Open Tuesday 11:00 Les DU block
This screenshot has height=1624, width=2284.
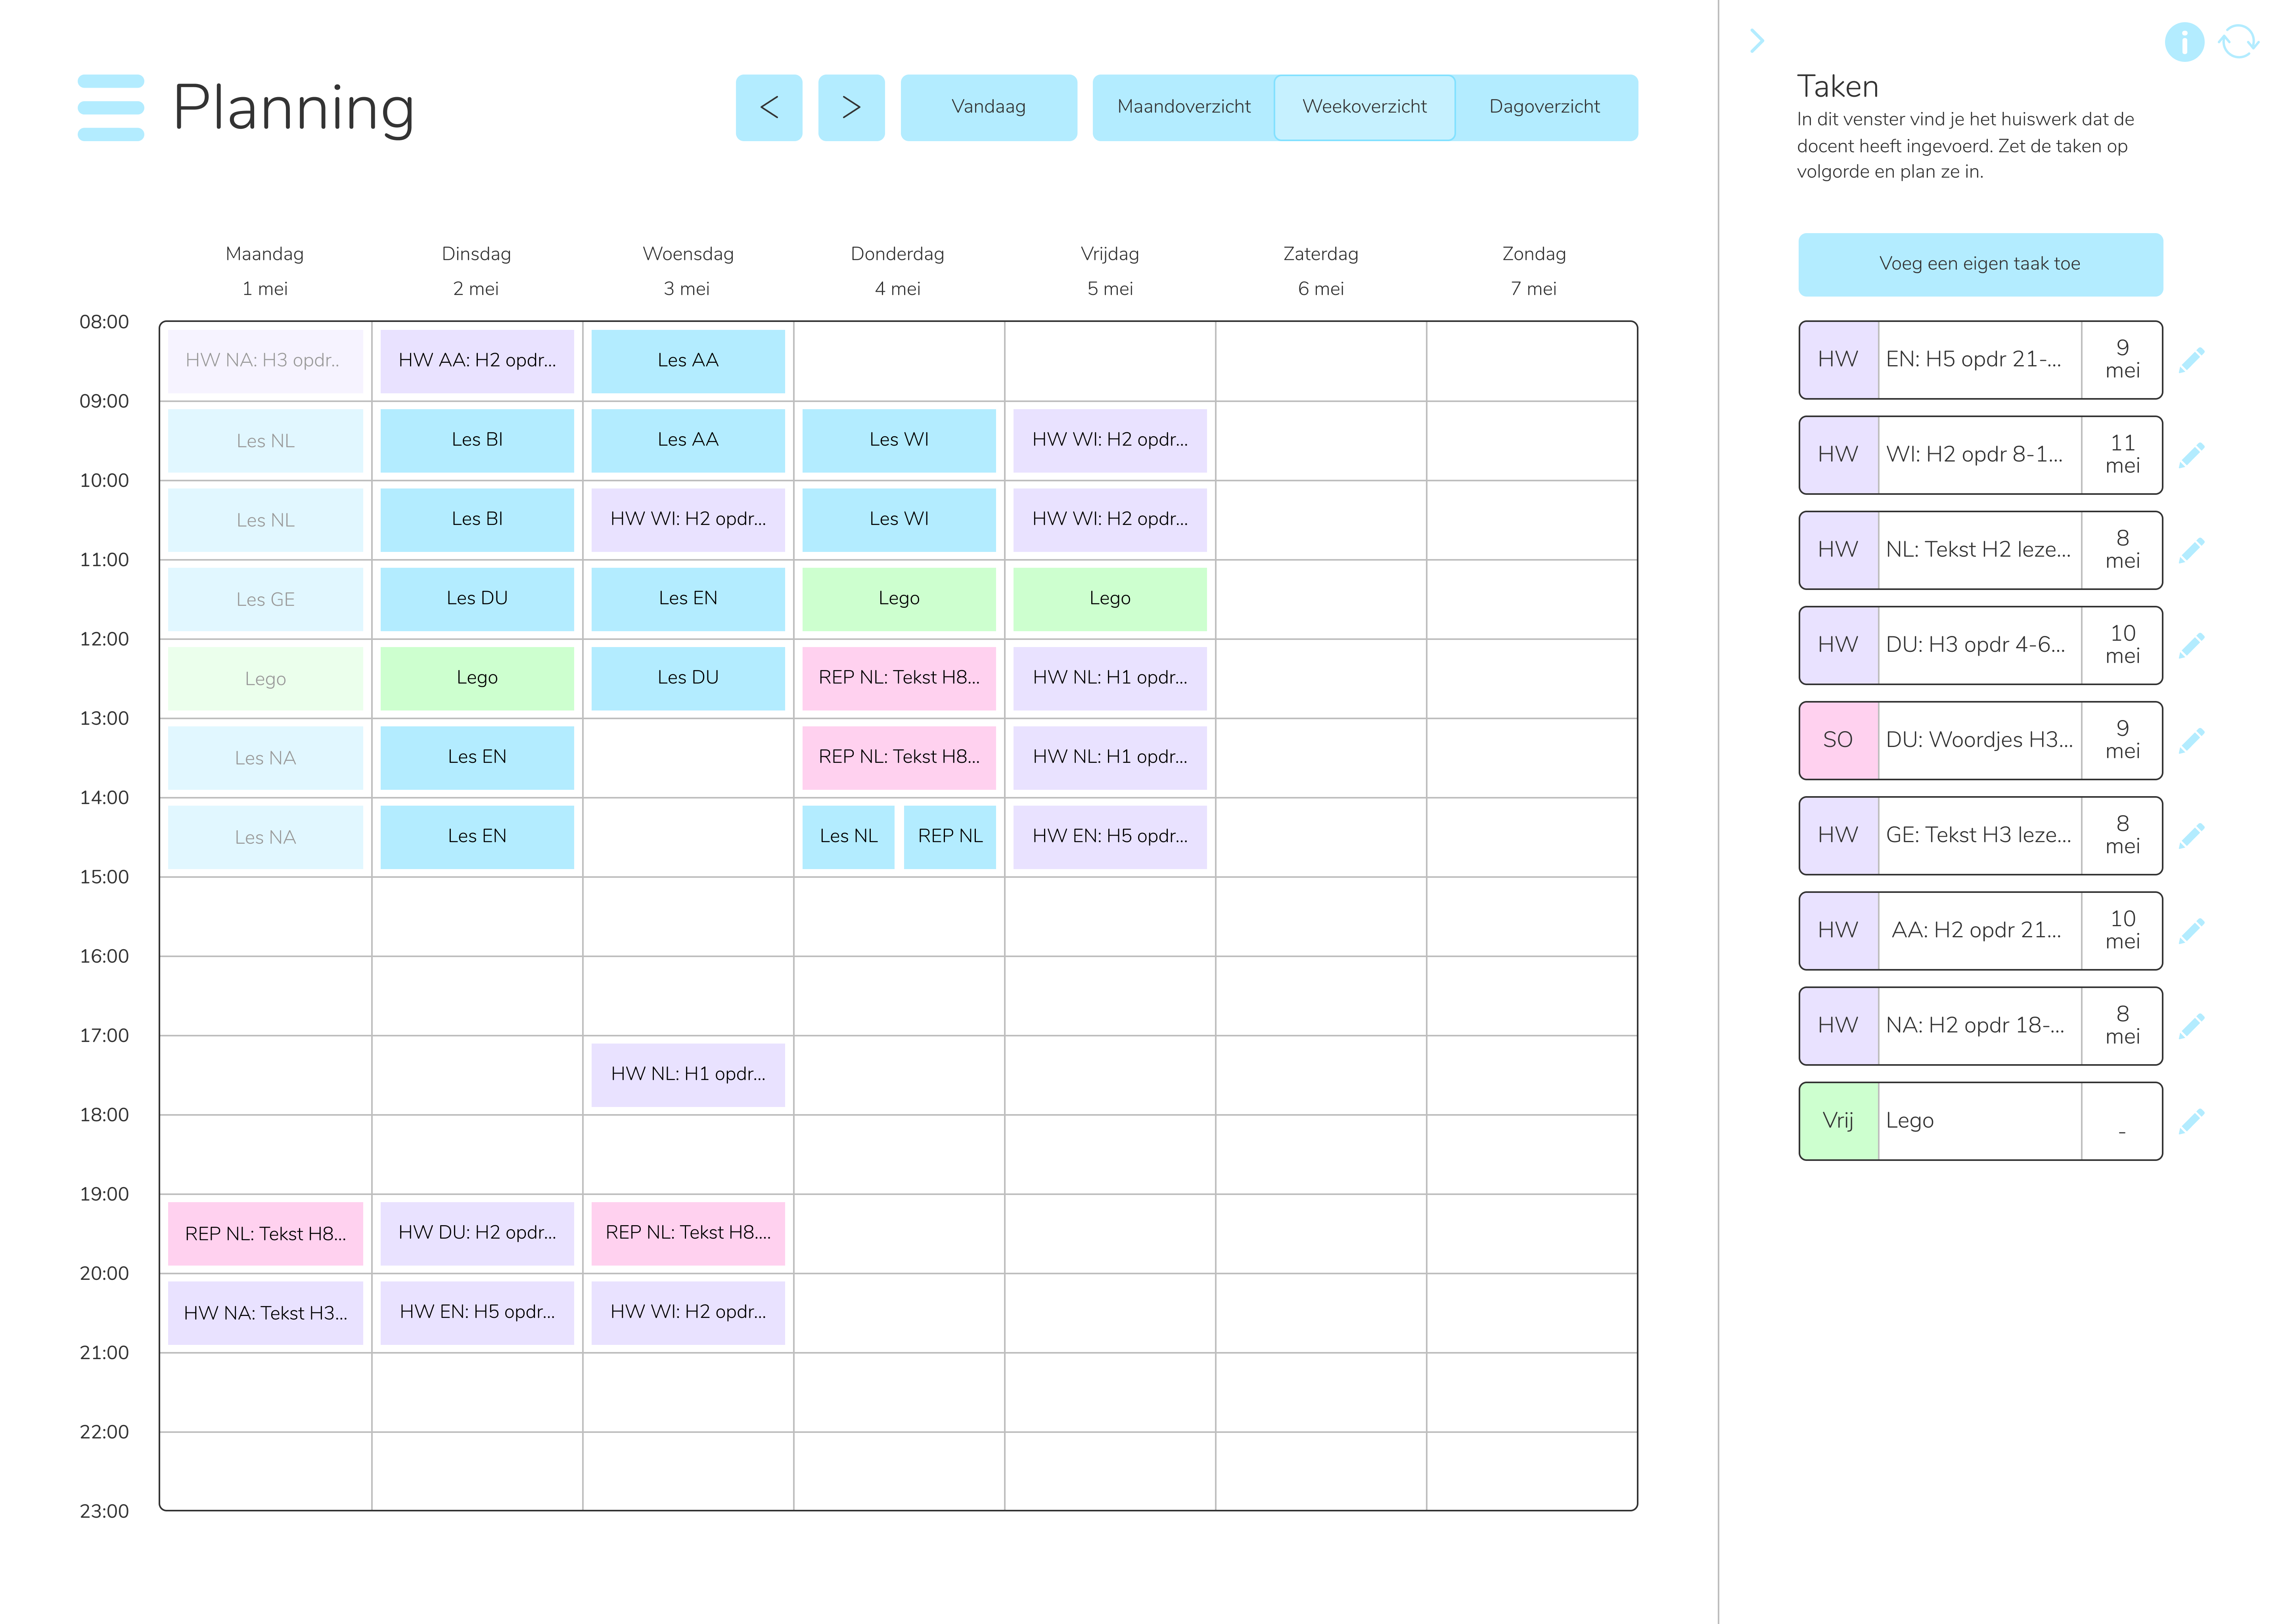(x=477, y=599)
